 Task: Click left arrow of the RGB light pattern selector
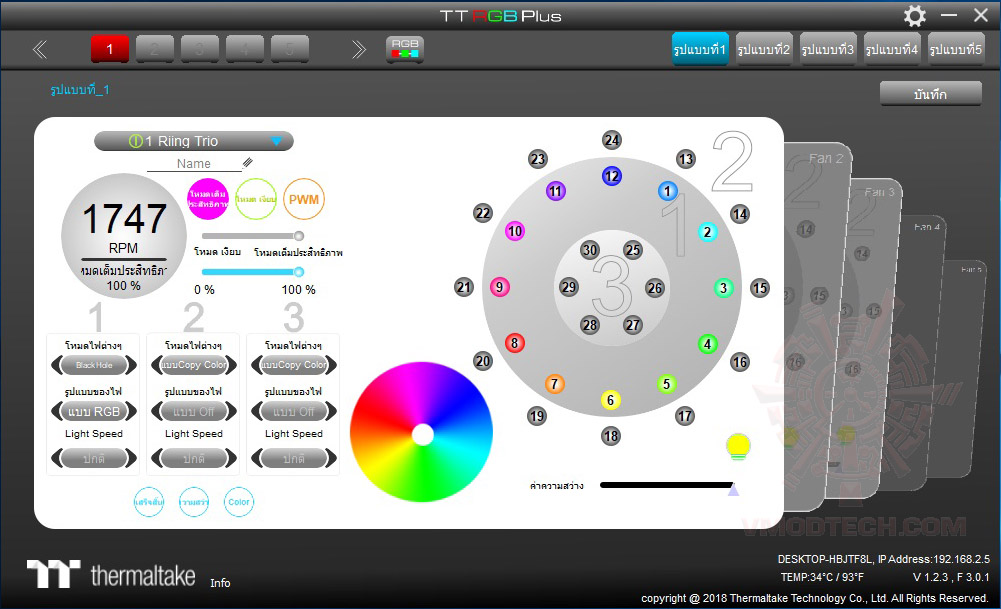click(56, 412)
